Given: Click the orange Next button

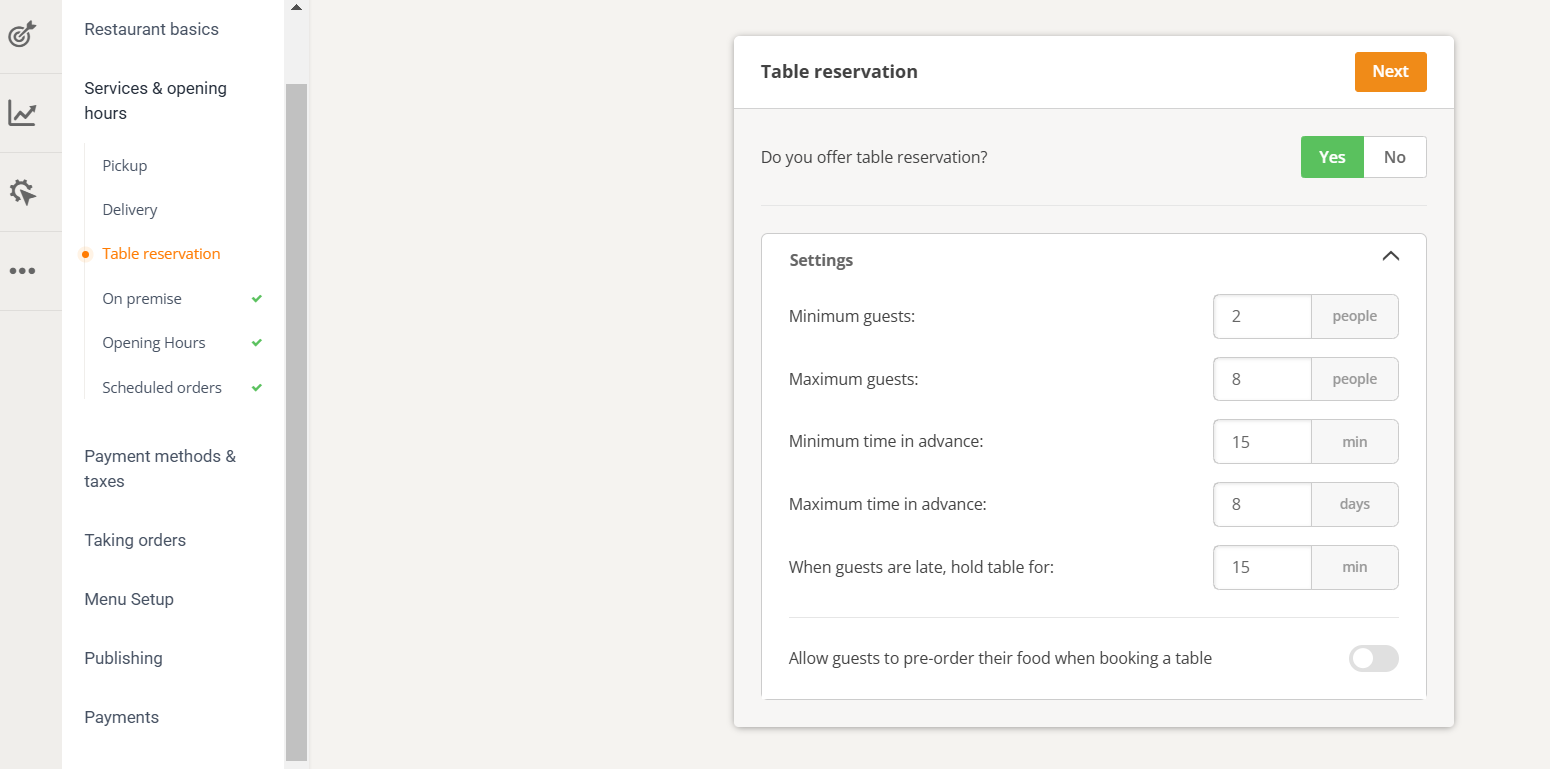Looking at the screenshot, I should [1390, 72].
